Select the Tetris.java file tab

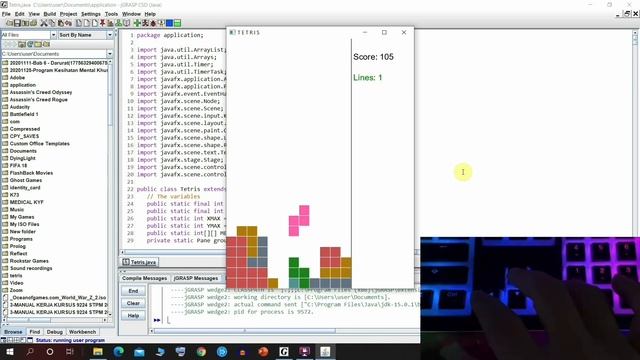[x=139, y=262]
